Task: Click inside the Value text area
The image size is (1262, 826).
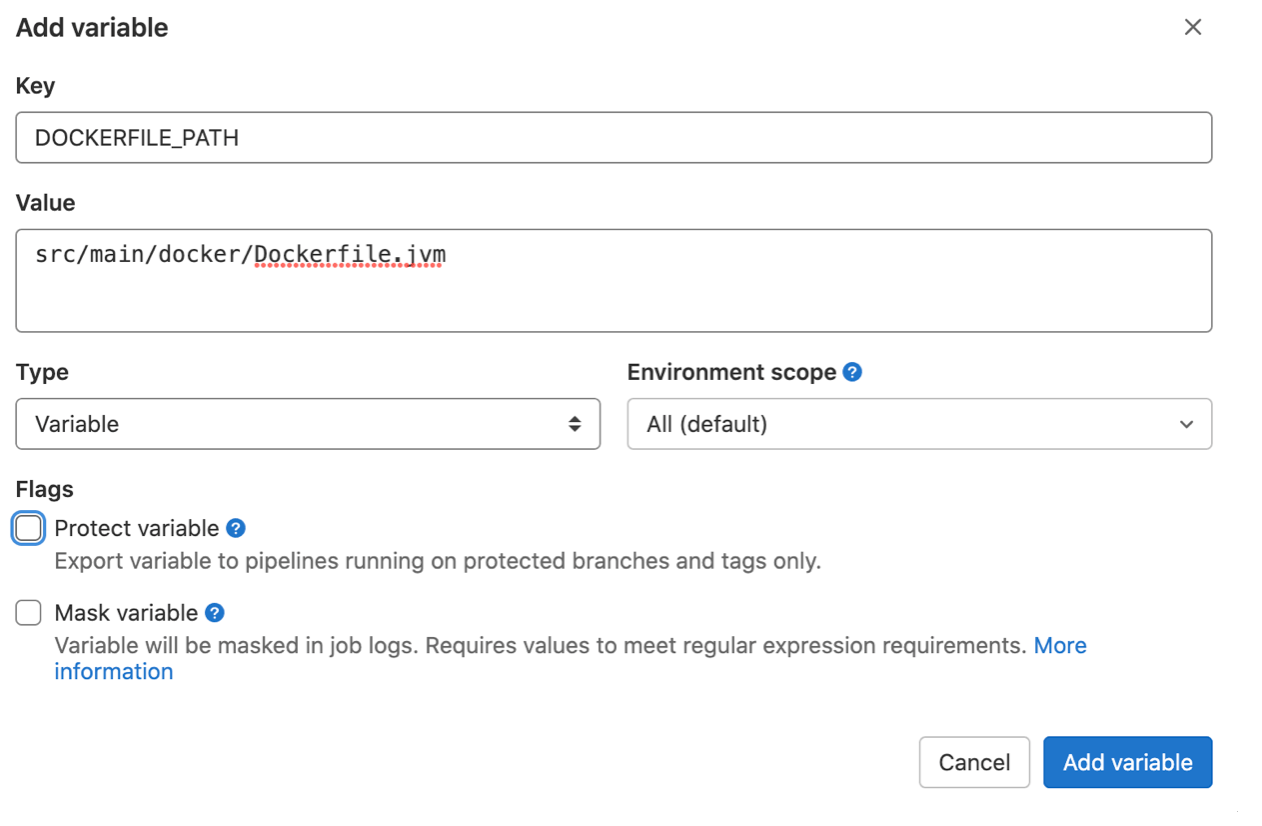Action: click(614, 280)
